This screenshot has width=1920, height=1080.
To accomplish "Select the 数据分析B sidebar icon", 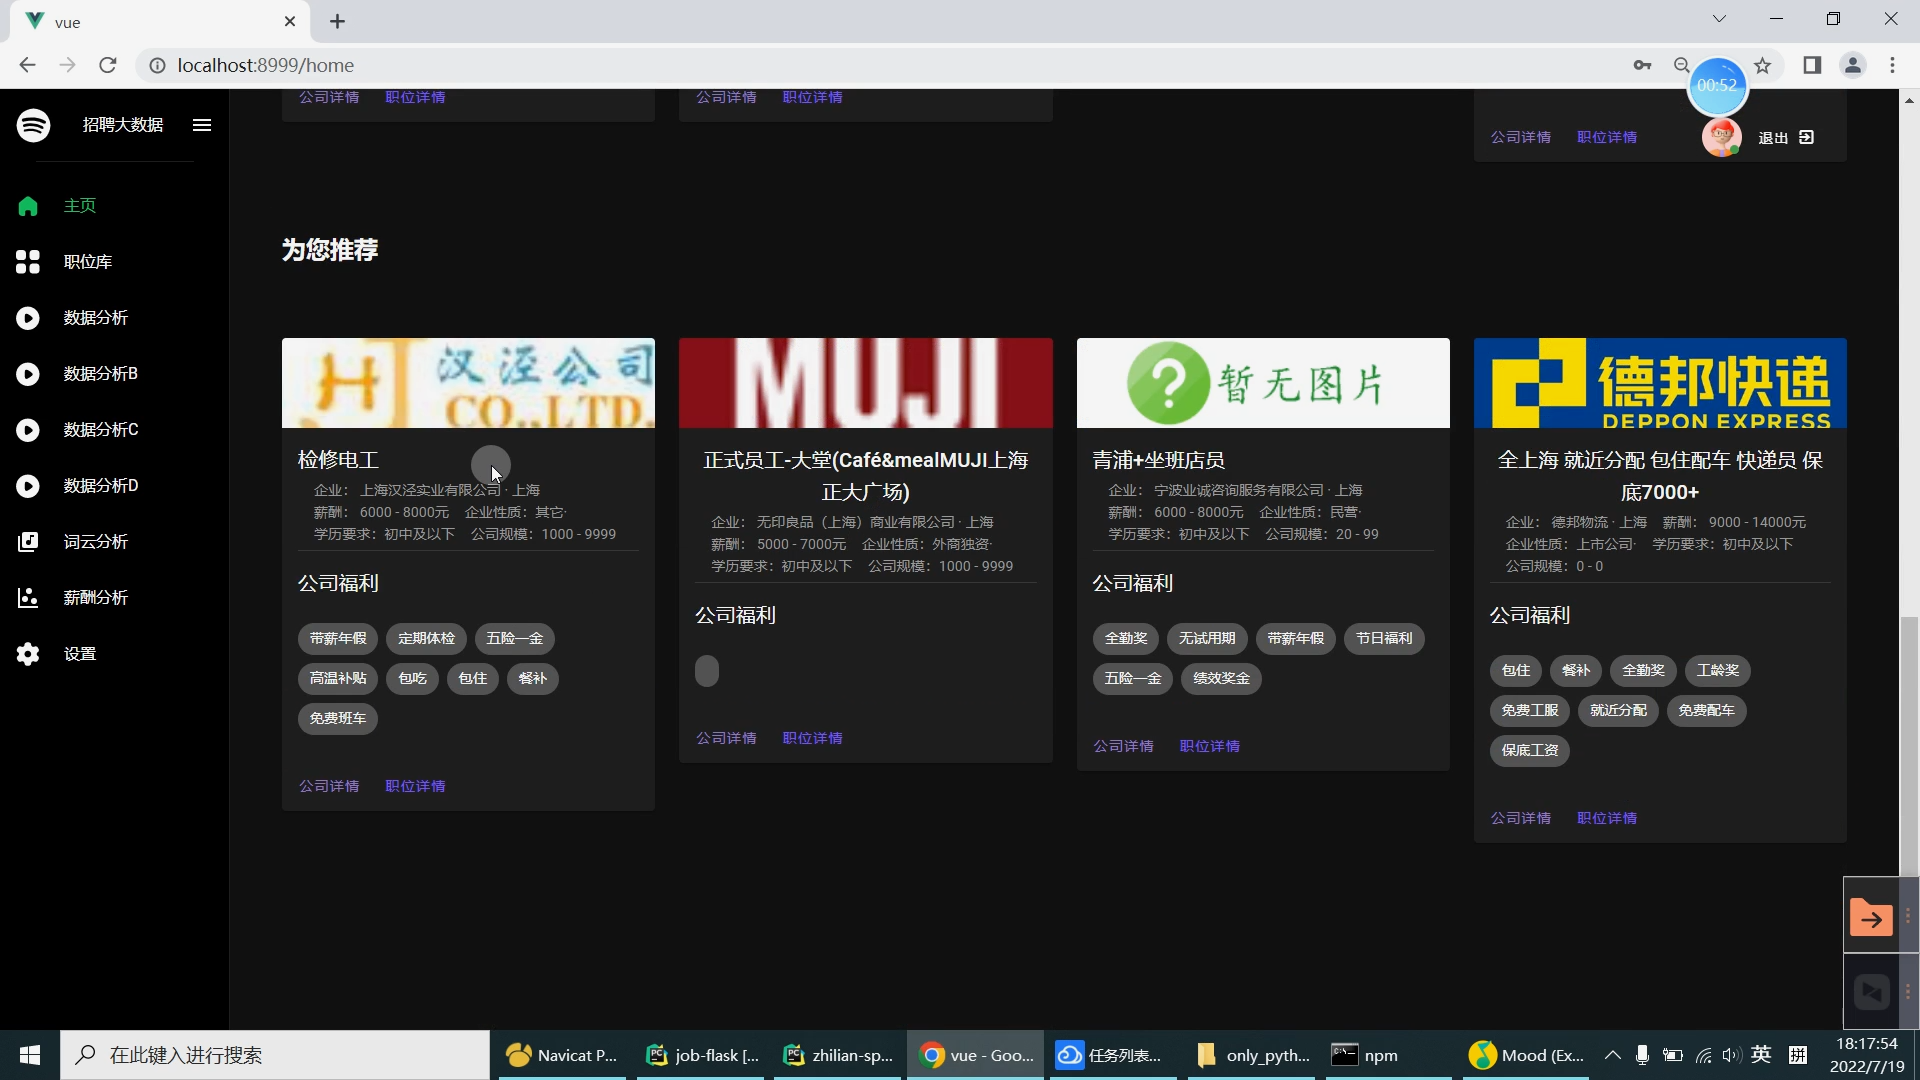I will point(27,373).
